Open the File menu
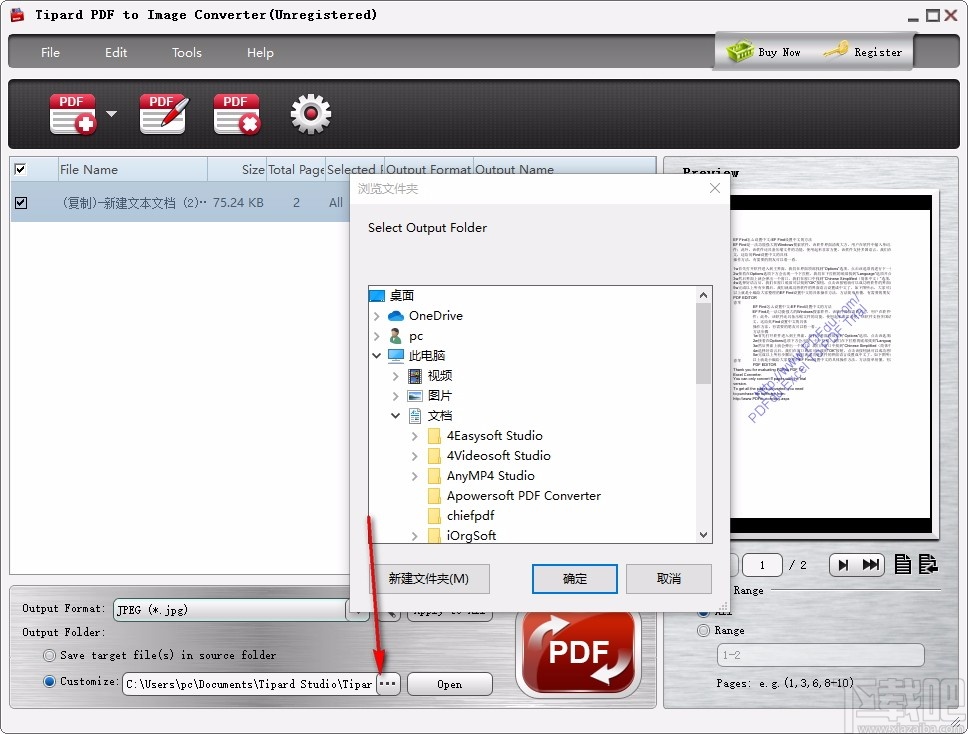968x734 pixels. (50, 52)
